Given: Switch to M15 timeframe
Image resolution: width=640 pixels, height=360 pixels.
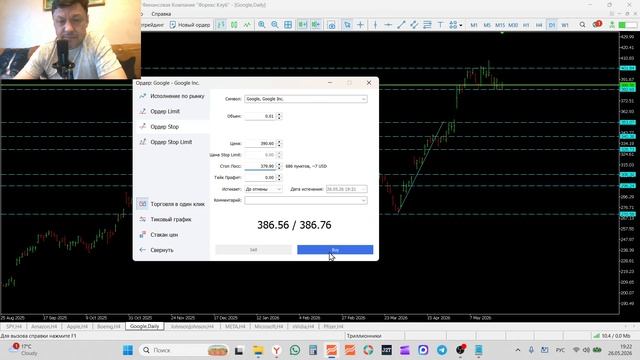Looking at the screenshot, I should click(x=500, y=25).
